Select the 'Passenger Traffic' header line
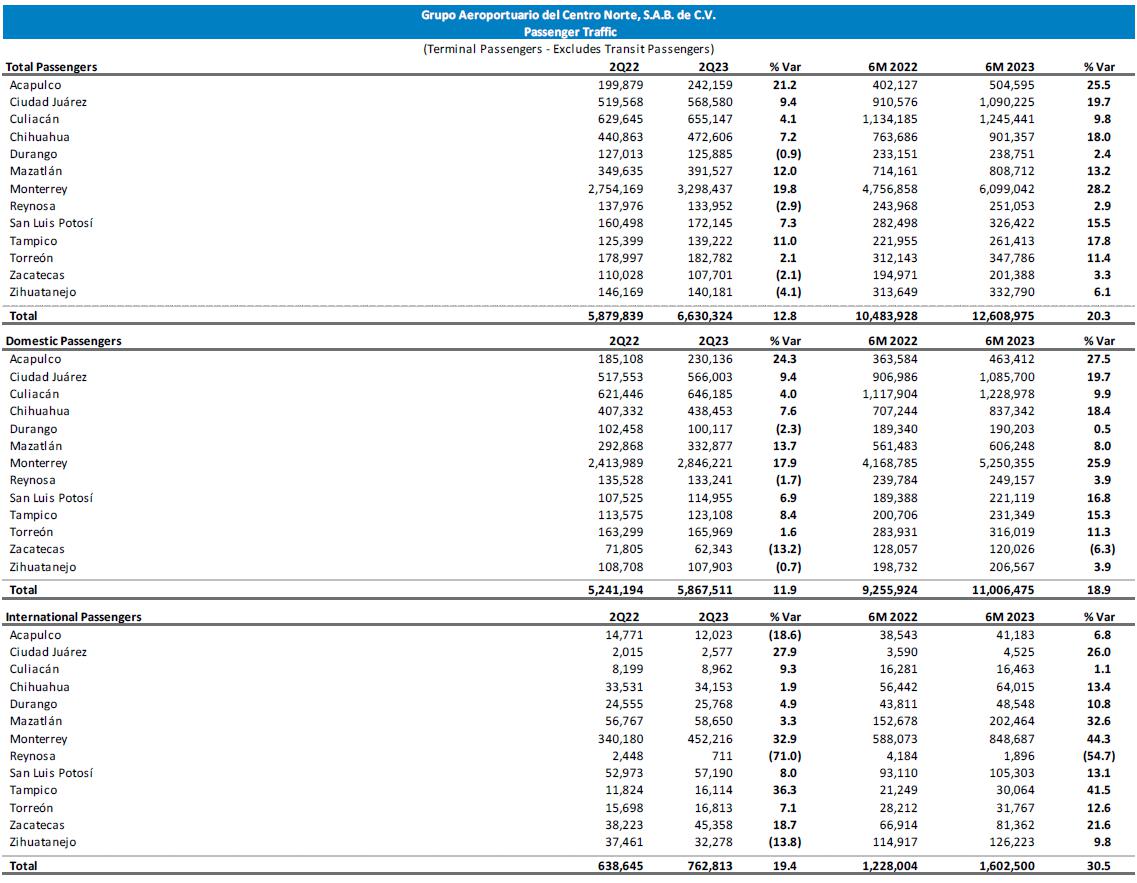The height and width of the screenshot is (883, 1137). click(568, 32)
